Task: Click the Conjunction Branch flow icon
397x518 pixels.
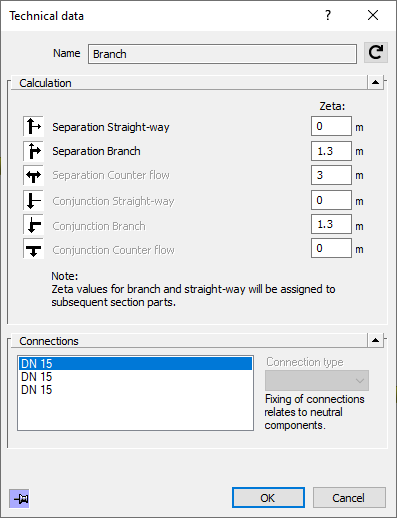Action: 33,224
